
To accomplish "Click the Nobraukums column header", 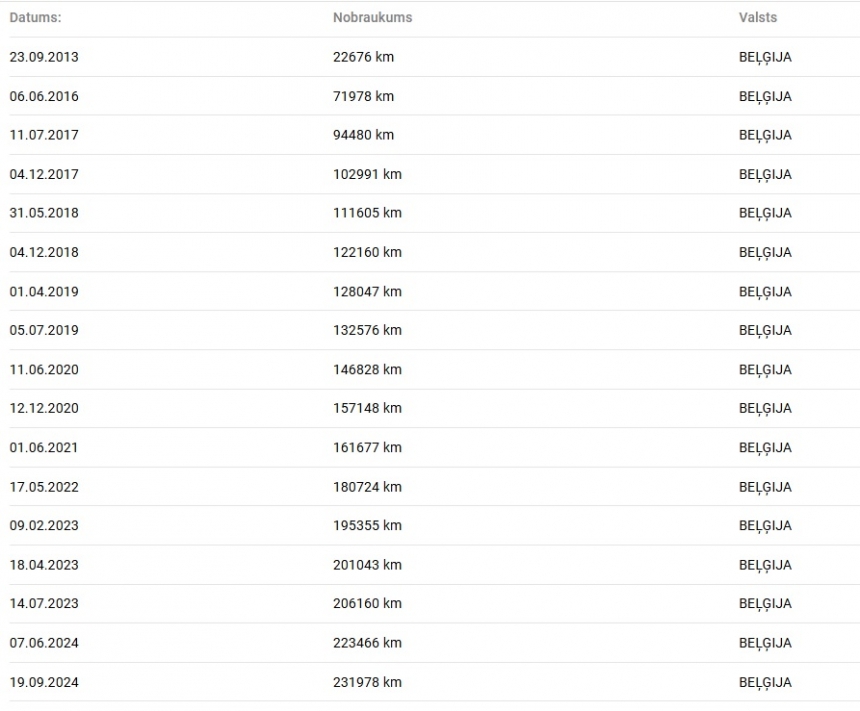I will pyautogui.click(x=372, y=17).
